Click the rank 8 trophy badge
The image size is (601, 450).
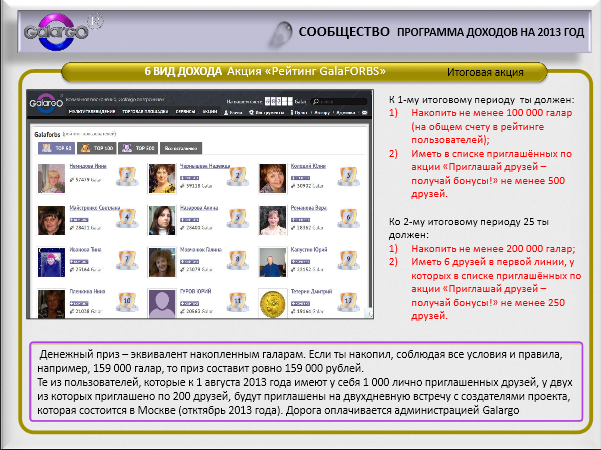238,260
